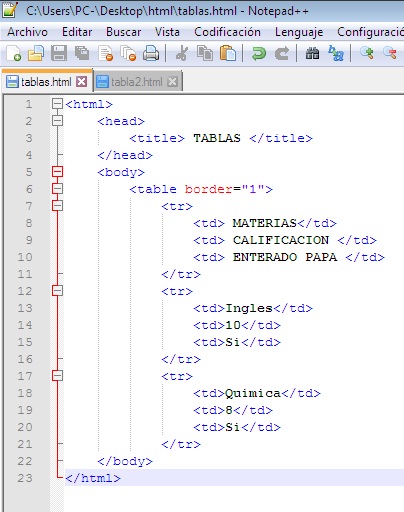Click the word Si on line 15

tap(233, 342)
